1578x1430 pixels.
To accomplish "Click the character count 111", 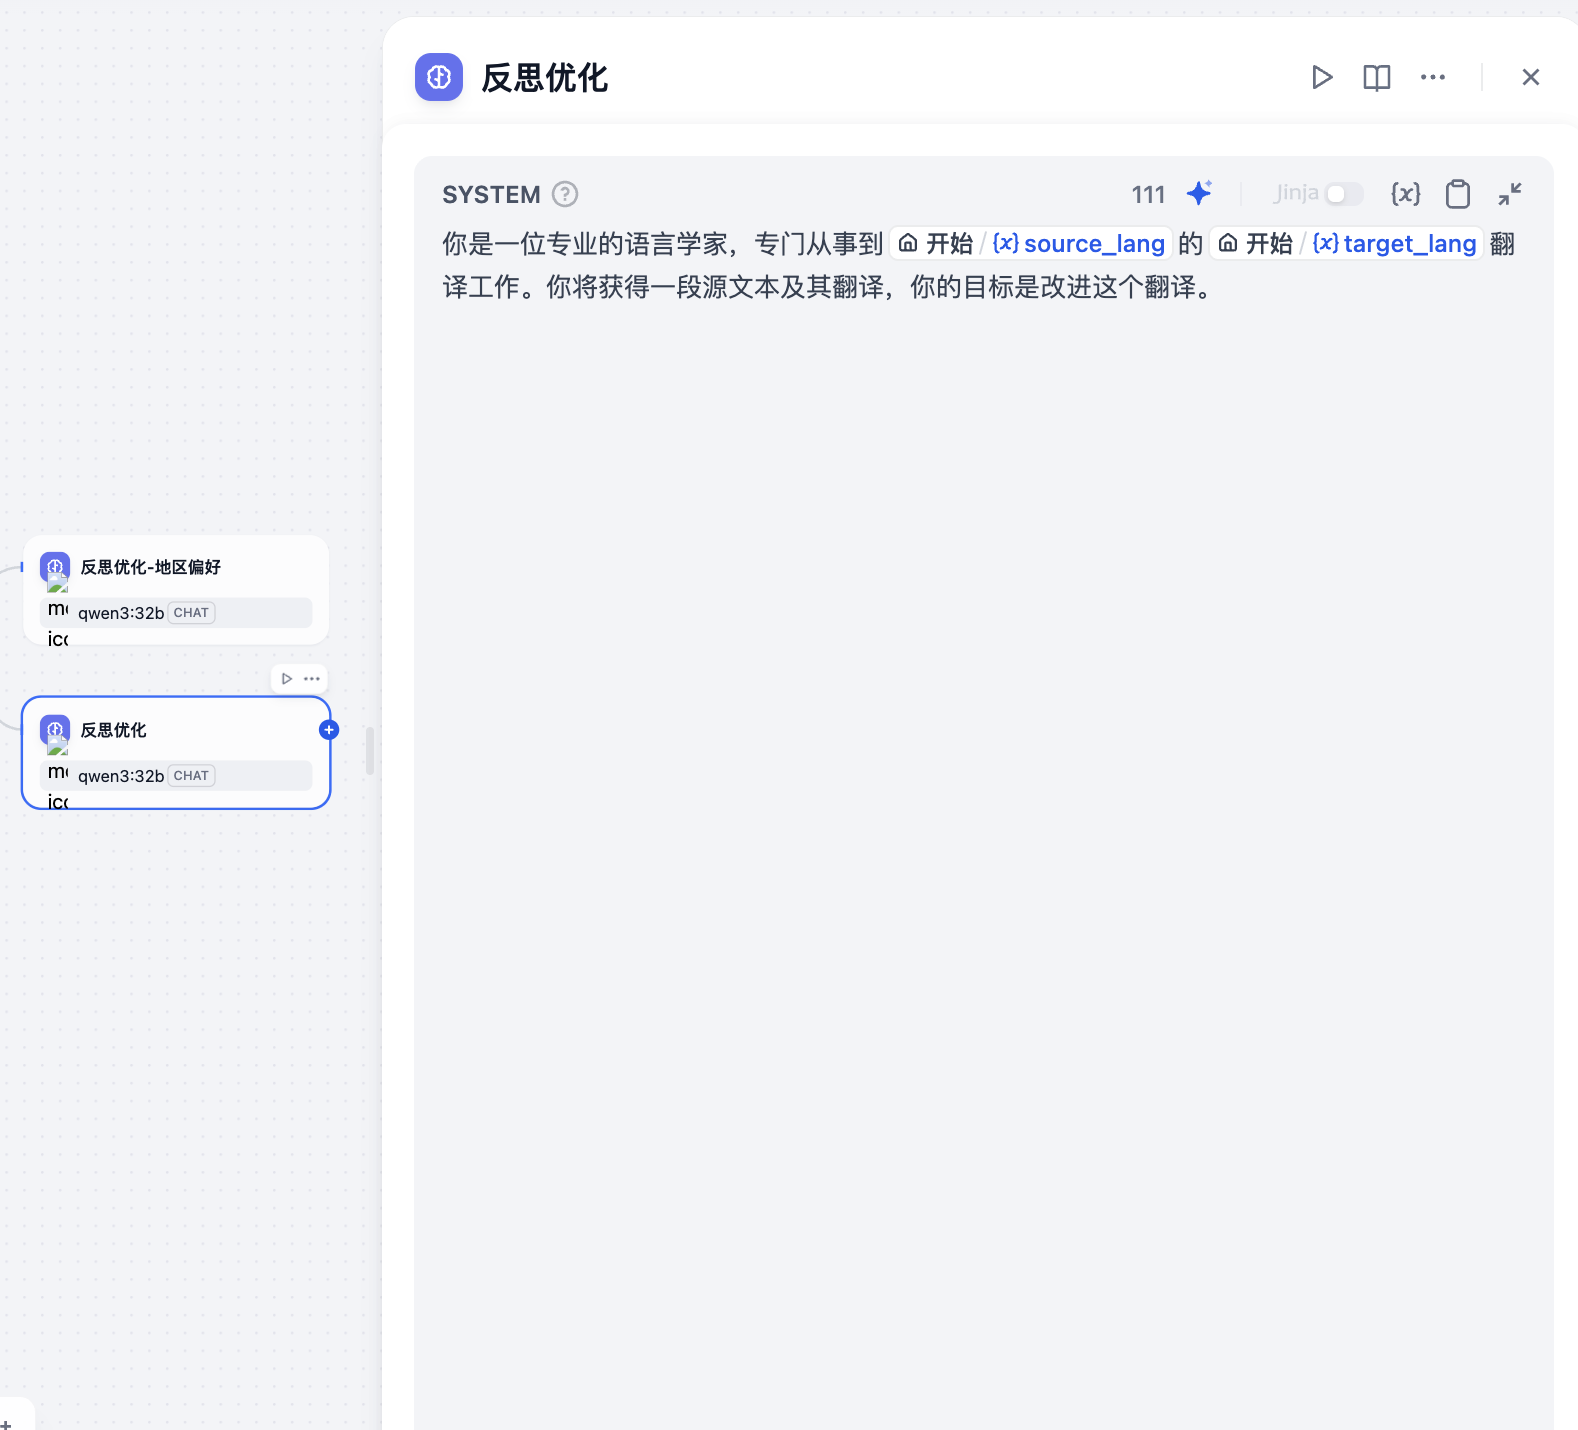I will 1148,194.
